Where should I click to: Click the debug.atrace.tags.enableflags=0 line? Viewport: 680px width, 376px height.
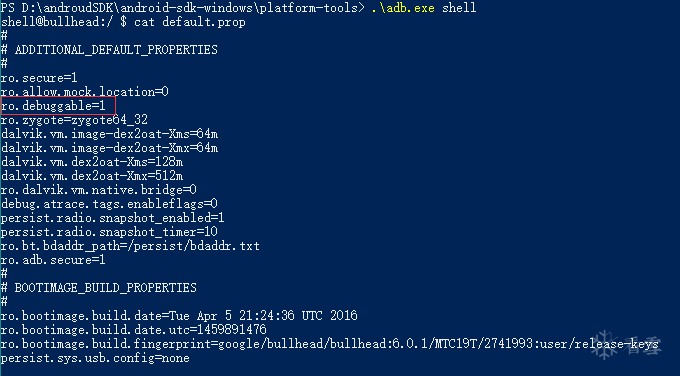tap(109, 204)
